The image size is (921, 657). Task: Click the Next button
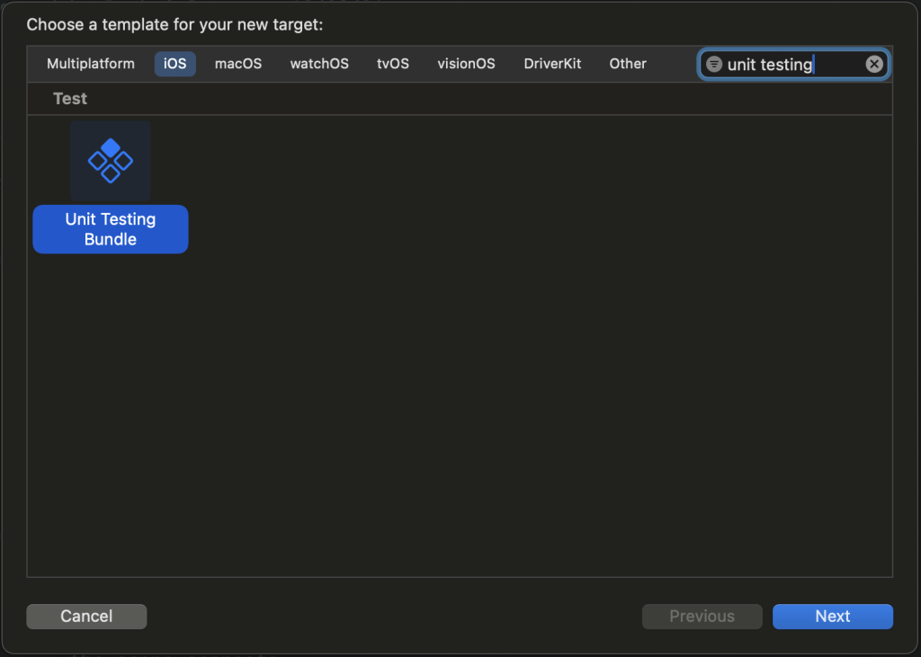click(832, 616)
